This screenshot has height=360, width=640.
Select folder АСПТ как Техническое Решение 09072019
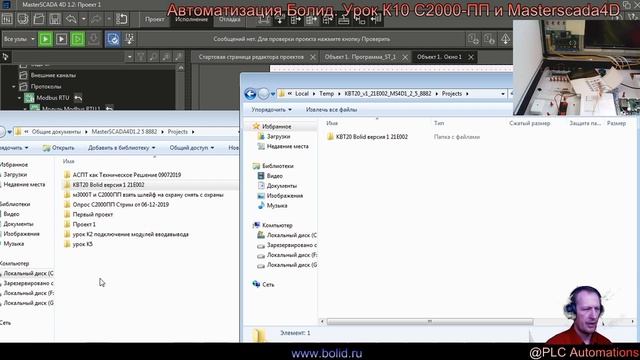tap(127, 175)
